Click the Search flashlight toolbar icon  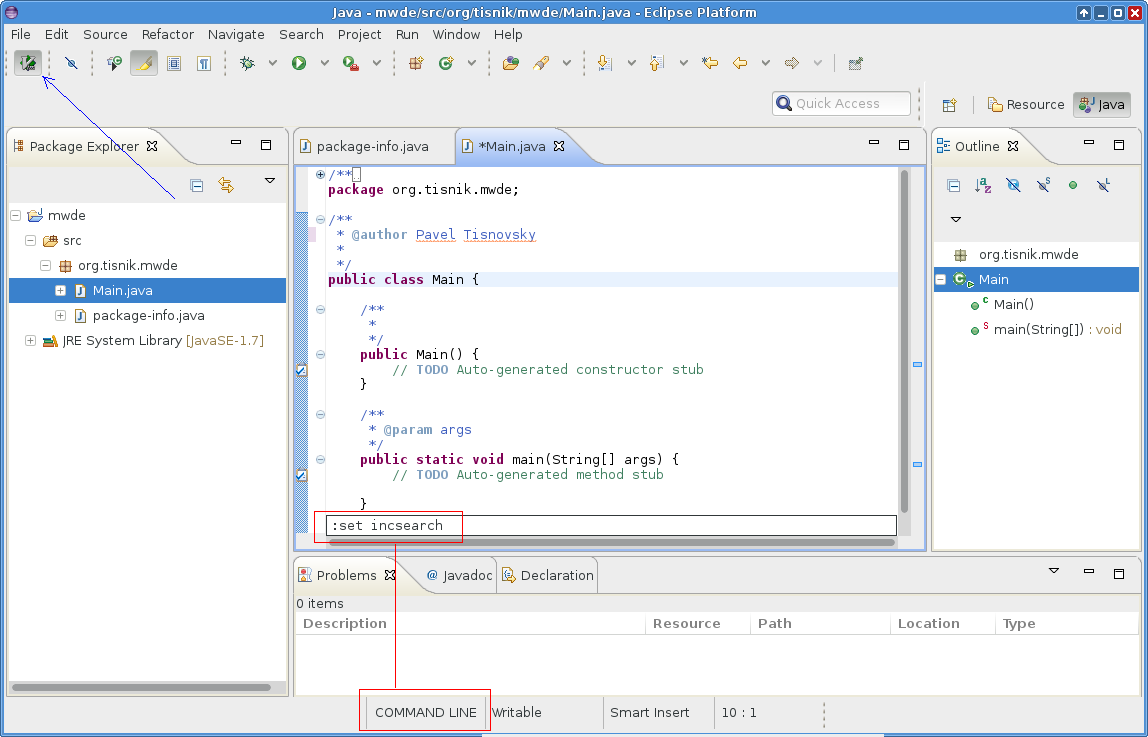click(x=541, y=64)
